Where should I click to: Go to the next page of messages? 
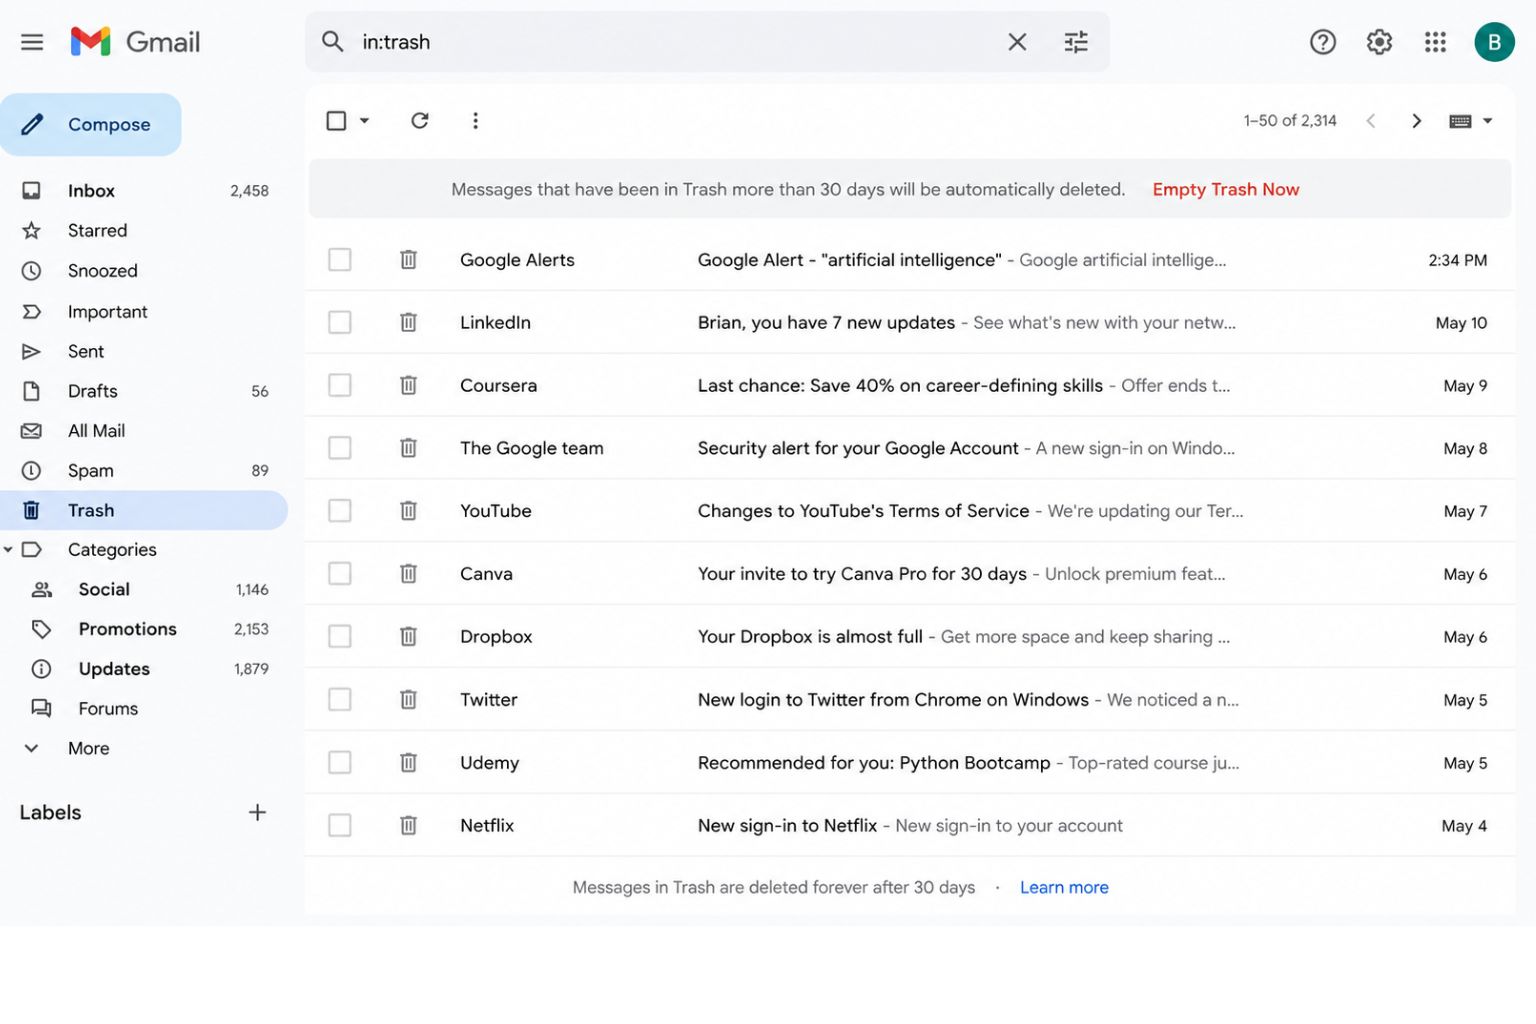1416,121
